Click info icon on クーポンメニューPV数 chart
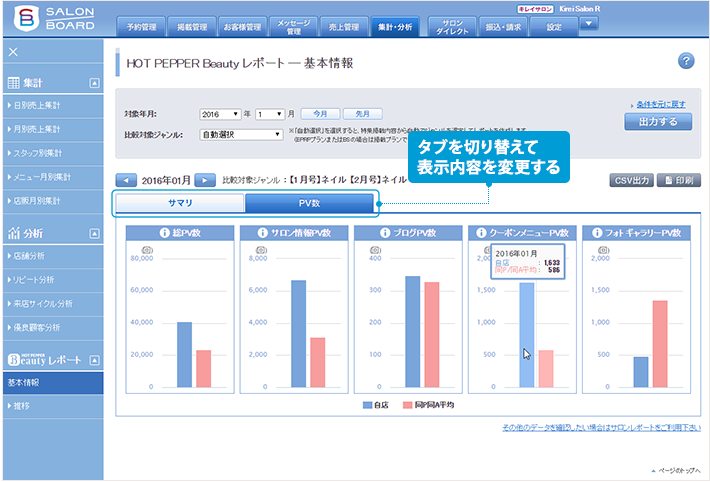Image resolution: width=710 pixels, height=482 pixels. pos(478,233)
